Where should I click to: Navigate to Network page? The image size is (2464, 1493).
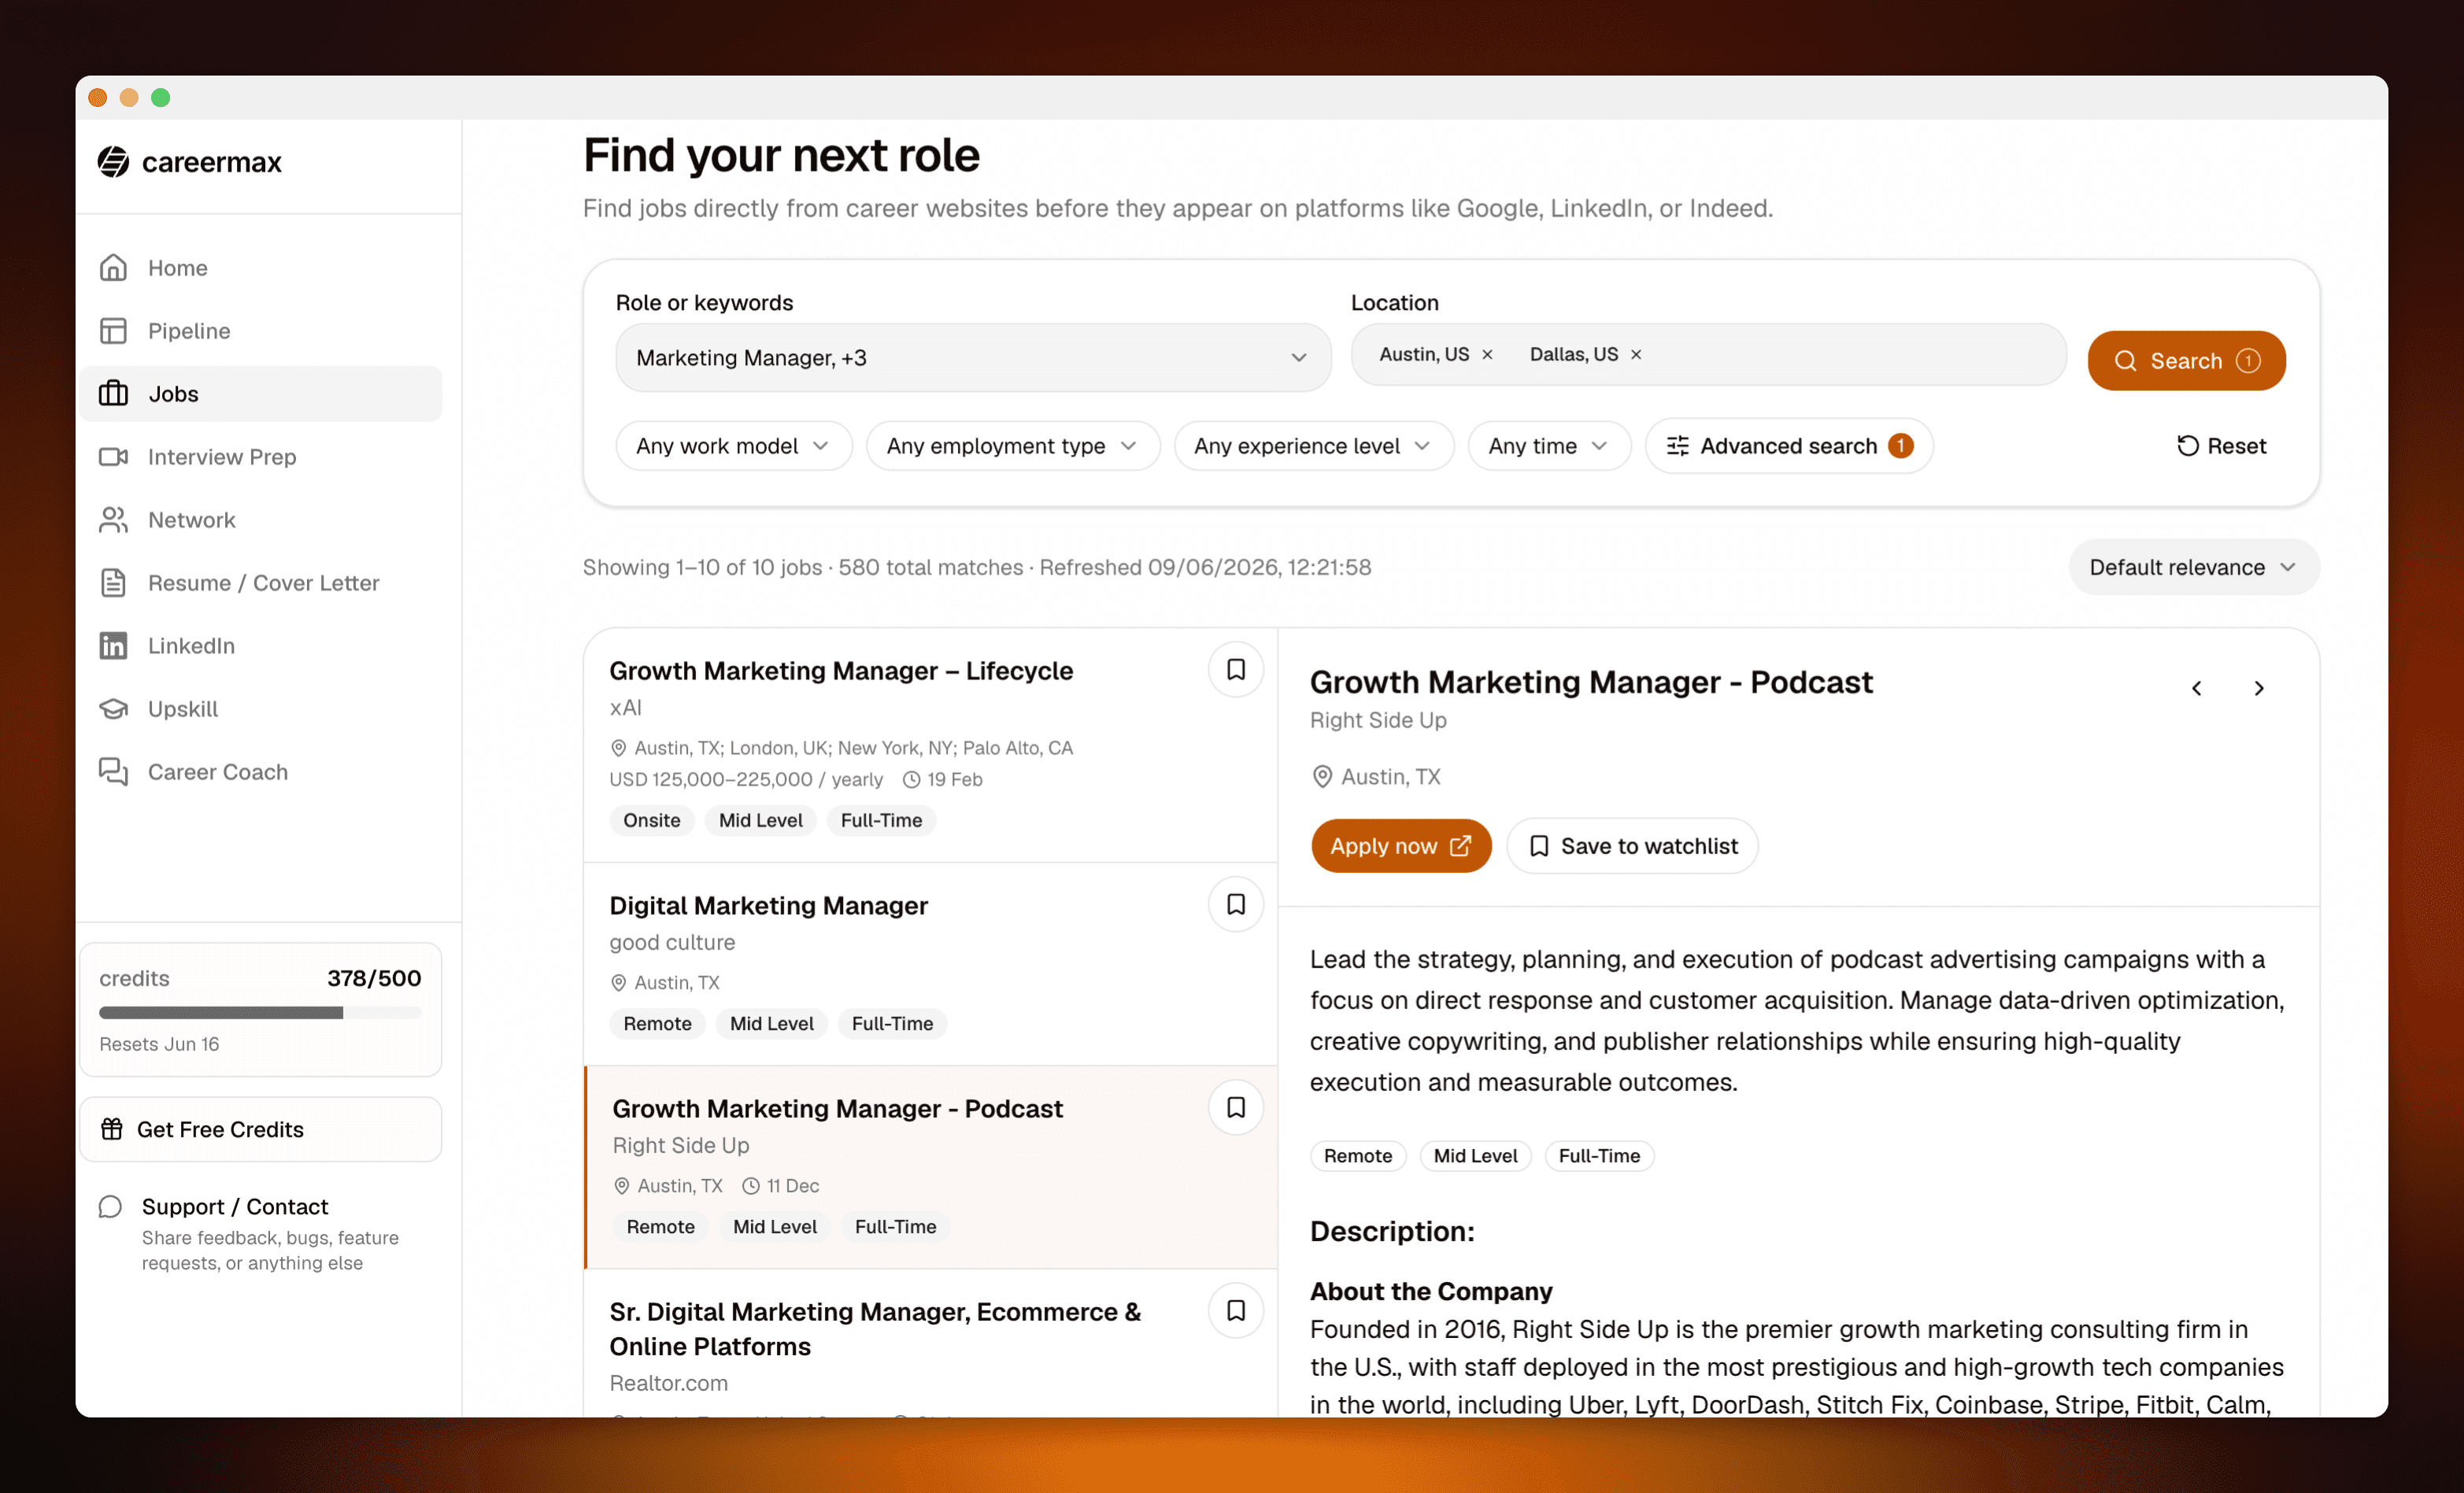pos(260,520)
